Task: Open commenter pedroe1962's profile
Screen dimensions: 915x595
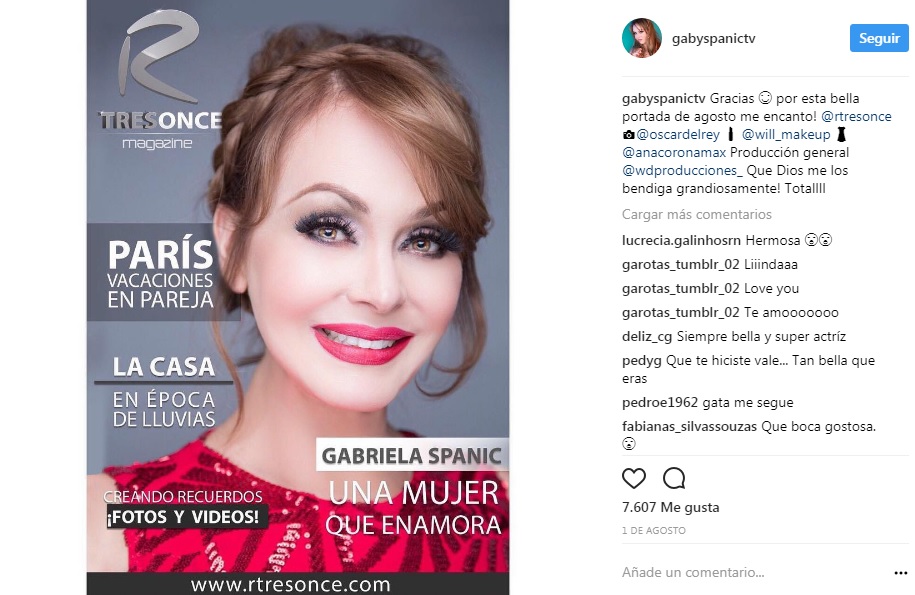Action: (660, 402)
